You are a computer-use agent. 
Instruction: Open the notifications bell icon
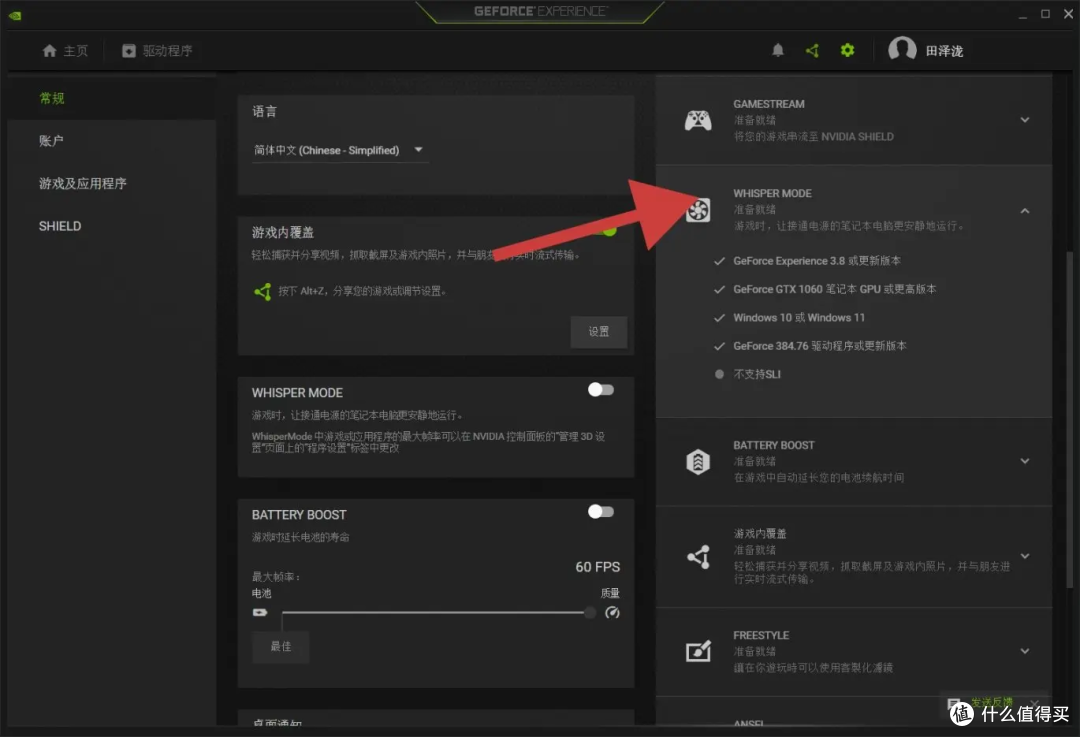778,50
